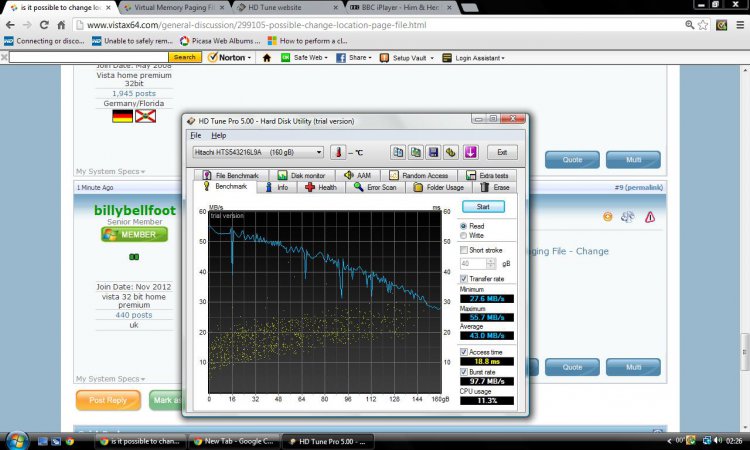Click the short stroke size field showing 40

tap(473, 263)
